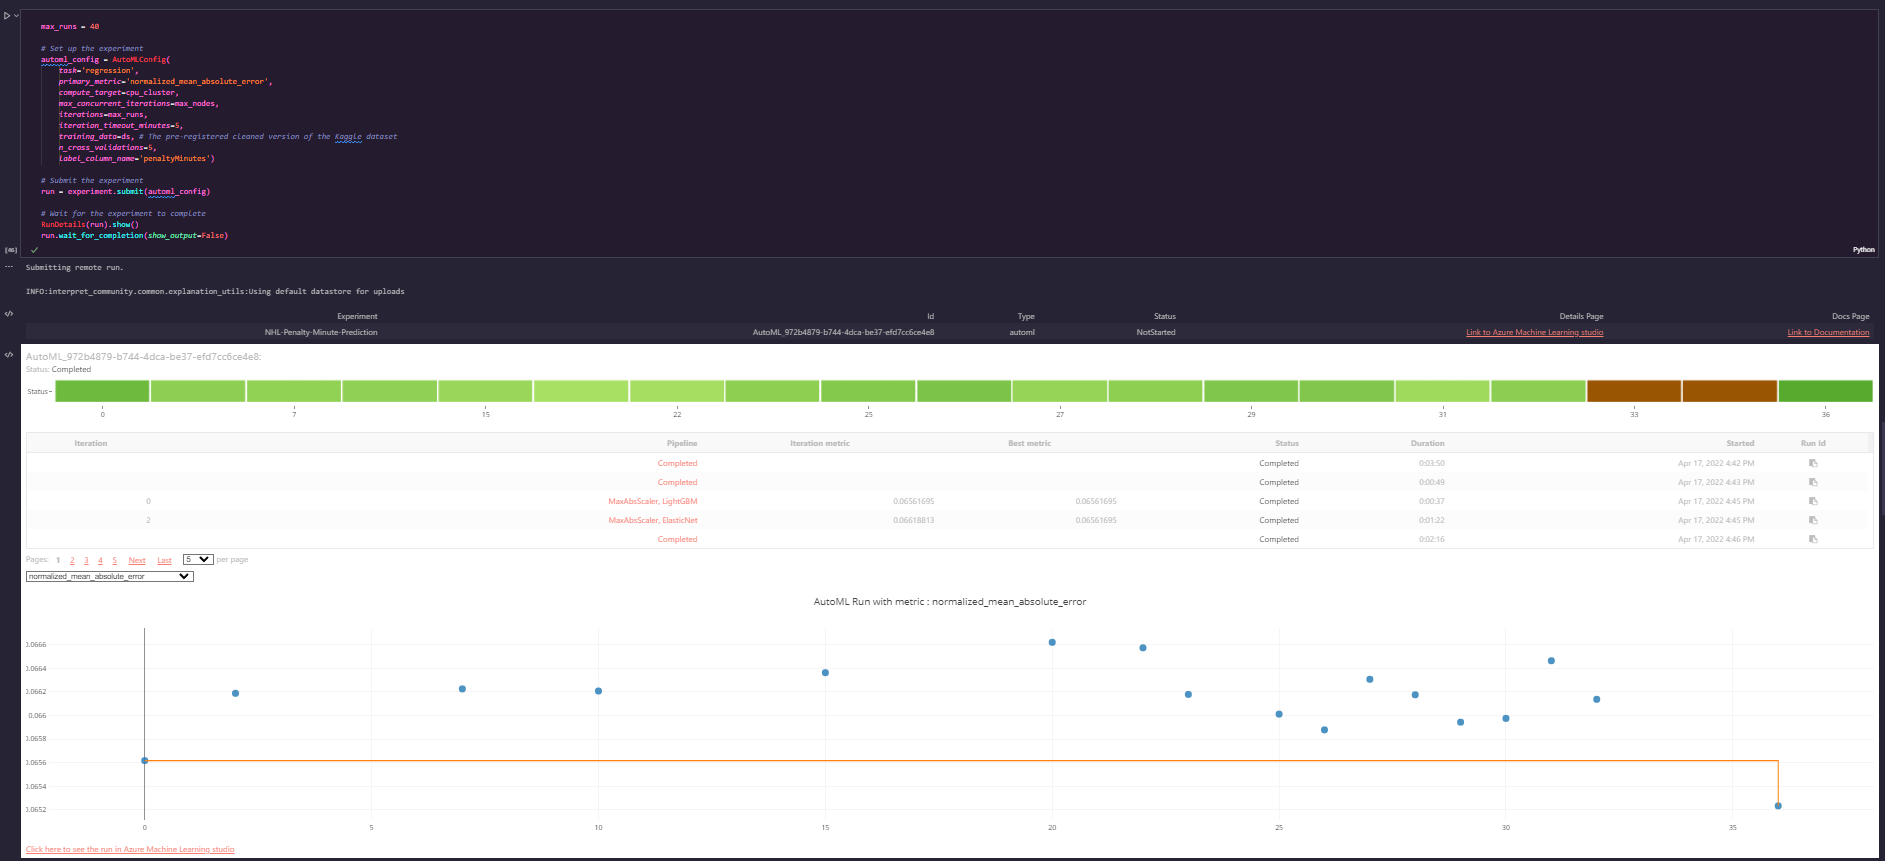1885x861 pixels.
Task: Select dark green status block above tick 36
Action: (x=1825, y=391)
